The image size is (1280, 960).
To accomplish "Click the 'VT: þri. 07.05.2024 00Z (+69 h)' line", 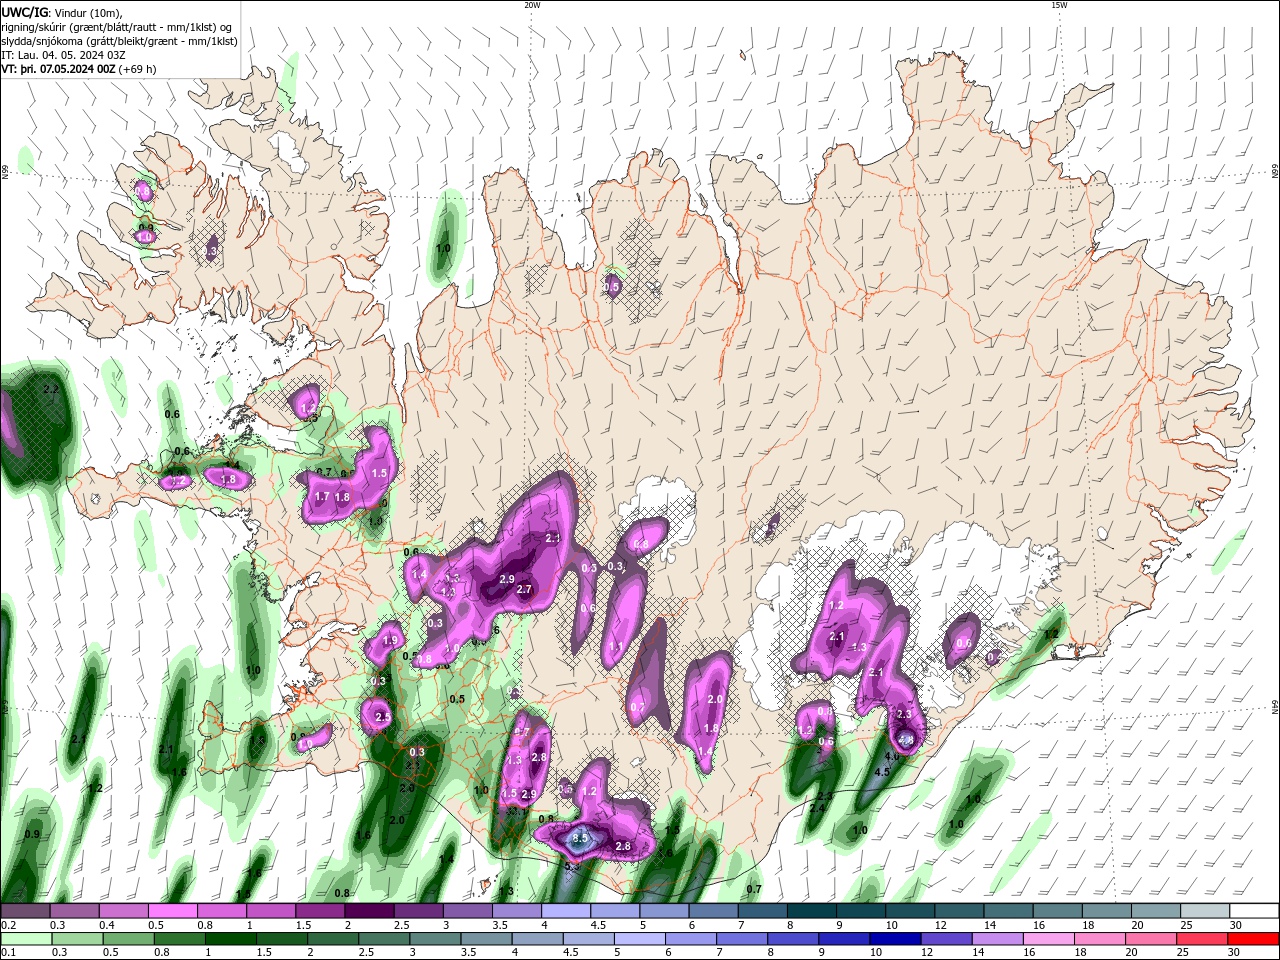I will (79, 69).
